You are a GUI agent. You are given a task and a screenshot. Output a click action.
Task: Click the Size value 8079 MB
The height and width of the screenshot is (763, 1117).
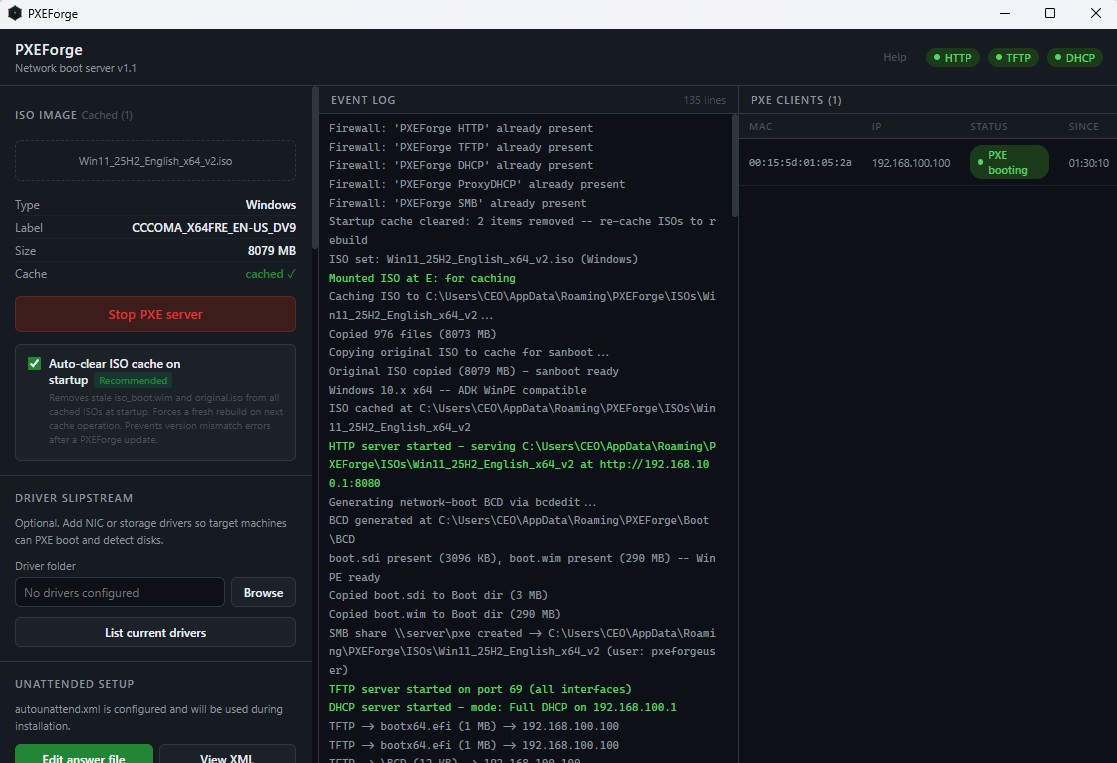[x=271, y=250]
